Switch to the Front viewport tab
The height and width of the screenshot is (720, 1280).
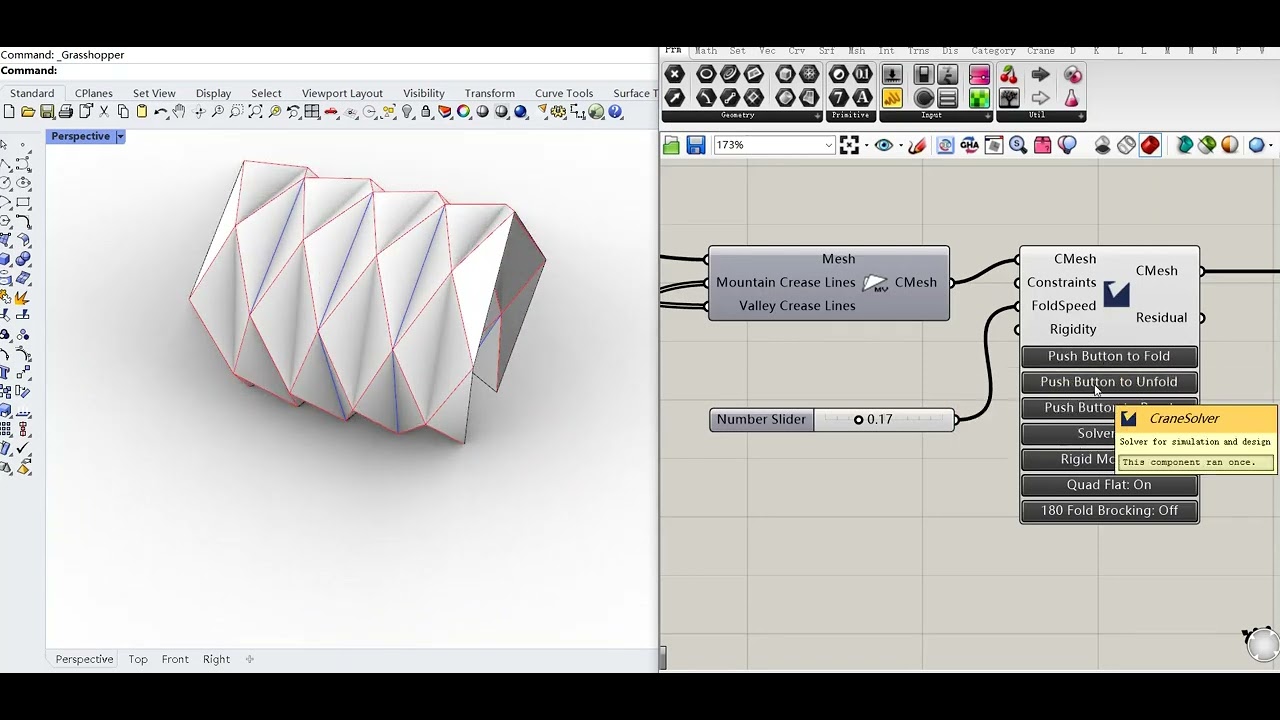[175, 659]
